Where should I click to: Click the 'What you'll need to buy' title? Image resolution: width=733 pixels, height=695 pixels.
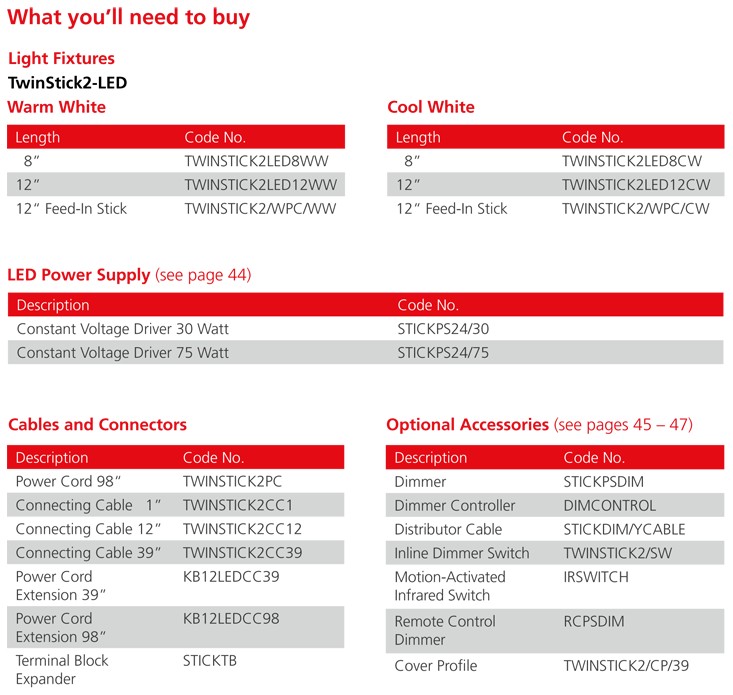tap(129, 17)
